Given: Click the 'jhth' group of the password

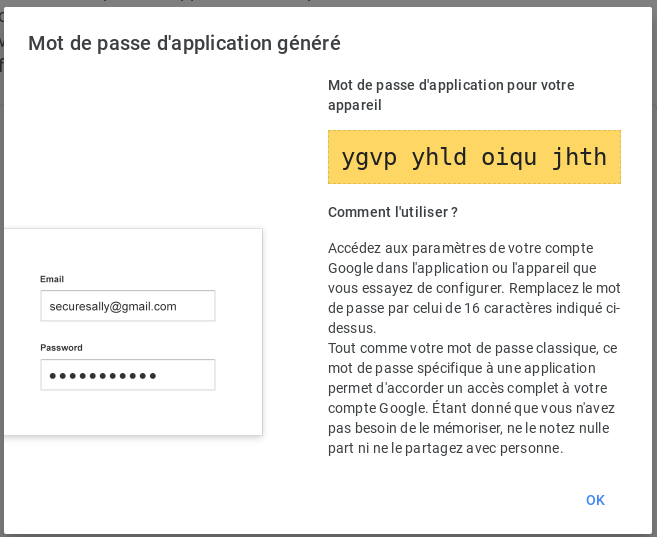Looking at the screenshot, I should (x=579, y=157).
